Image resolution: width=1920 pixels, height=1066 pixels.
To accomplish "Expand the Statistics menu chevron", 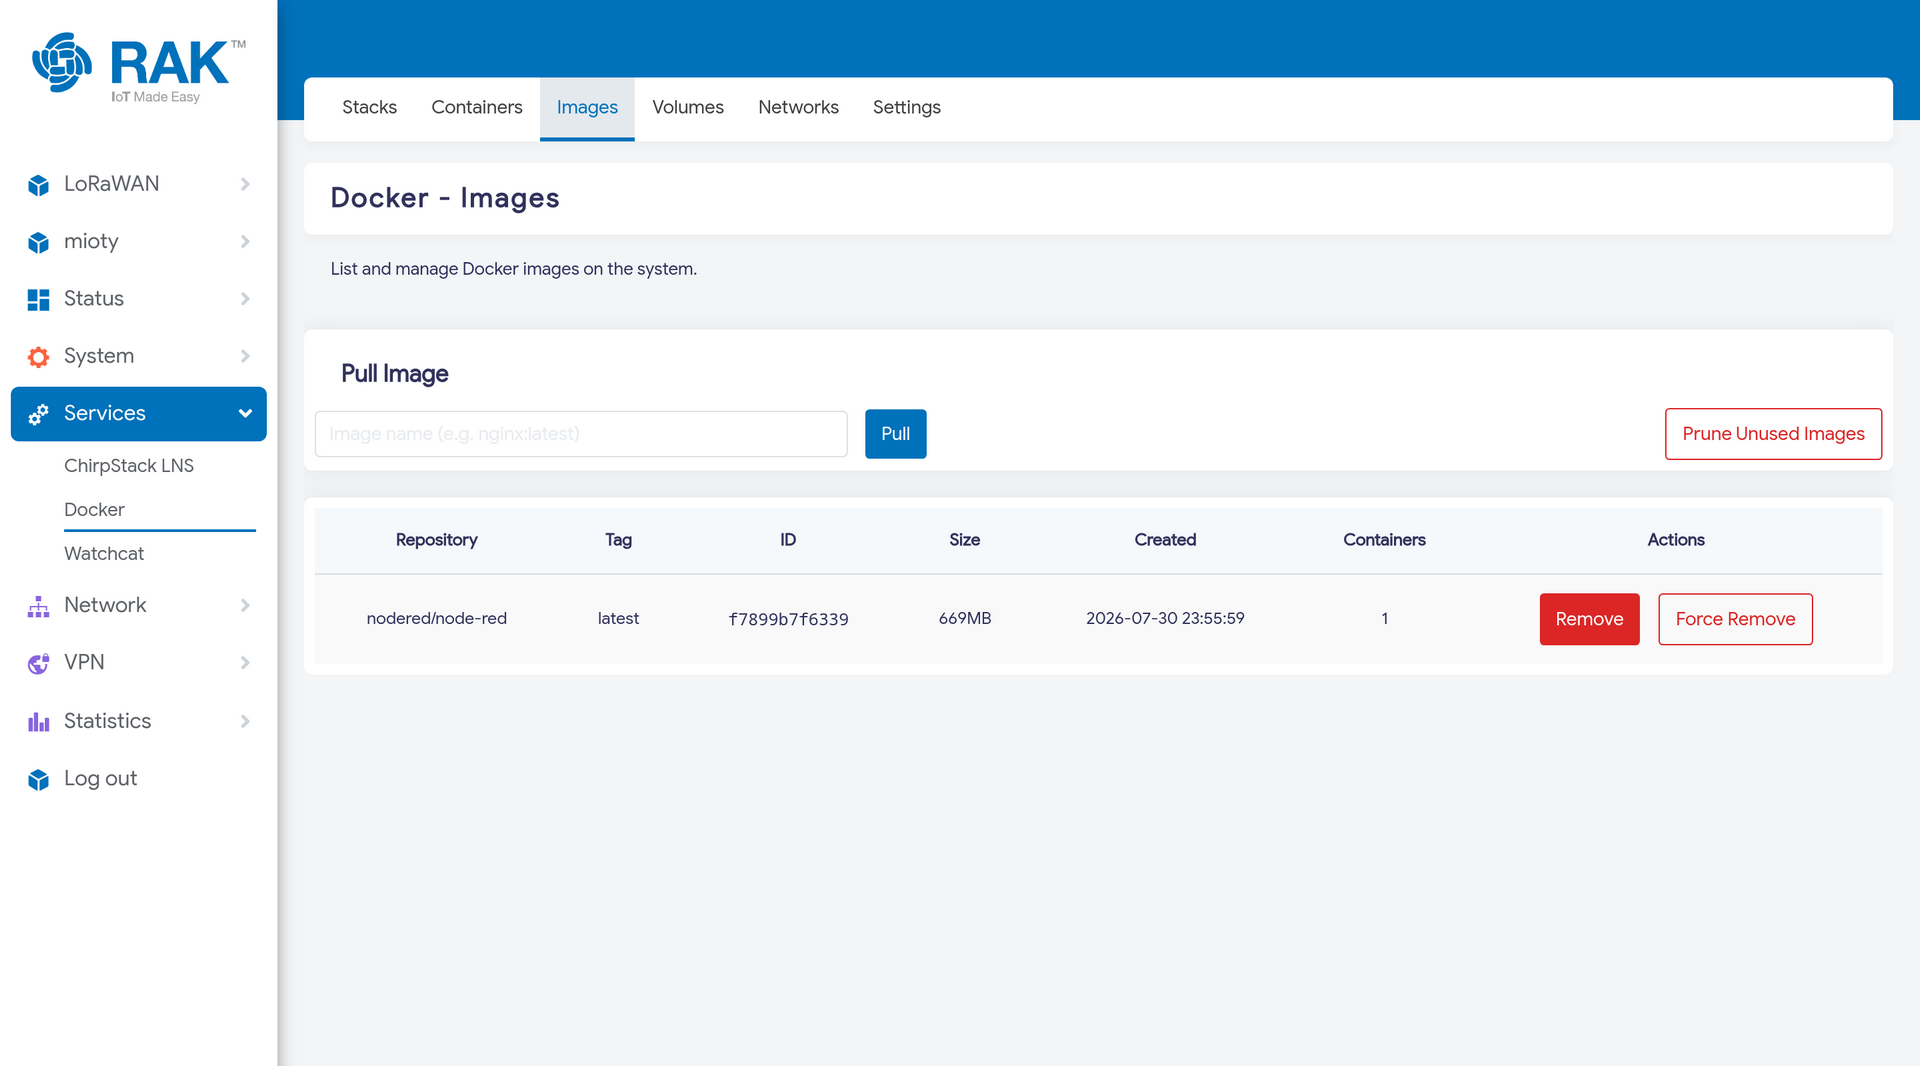I will point(245,721).
